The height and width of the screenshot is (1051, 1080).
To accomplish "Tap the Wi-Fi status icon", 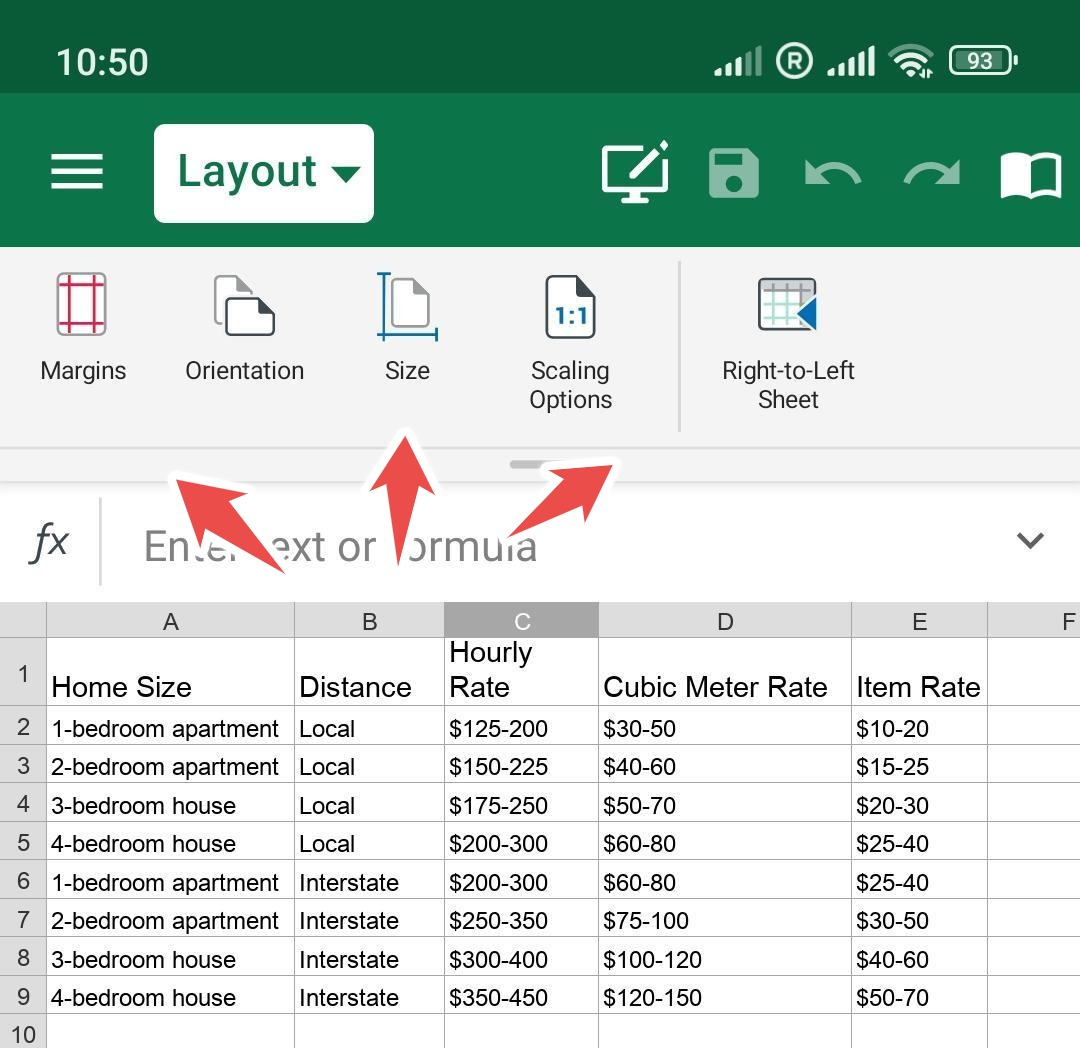I will 911,61.
